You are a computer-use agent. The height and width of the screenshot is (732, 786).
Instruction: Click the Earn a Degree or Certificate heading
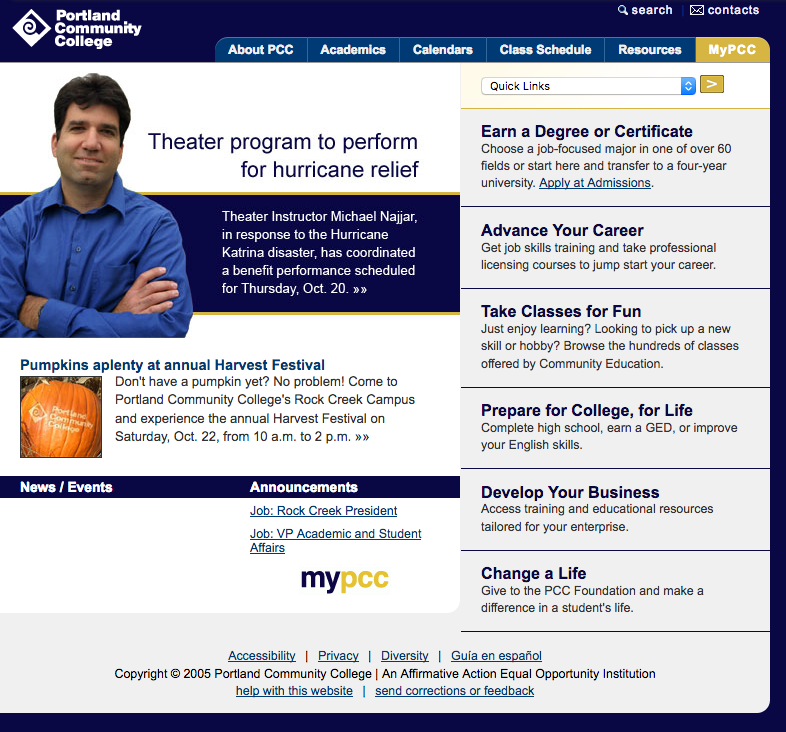pyautogui.click(x=586, y=131)
